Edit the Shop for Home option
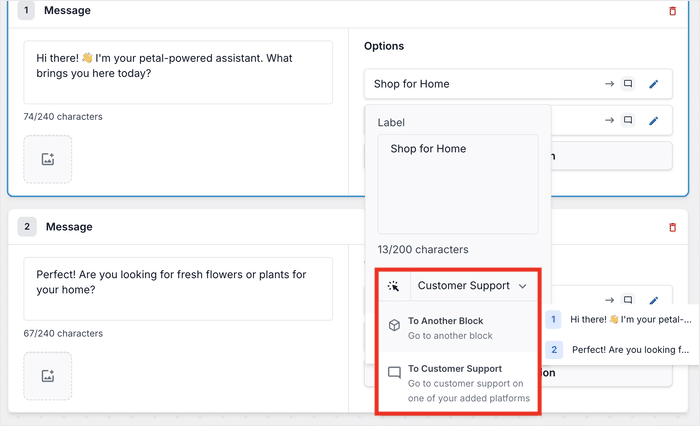 click(x=654, y=84)
